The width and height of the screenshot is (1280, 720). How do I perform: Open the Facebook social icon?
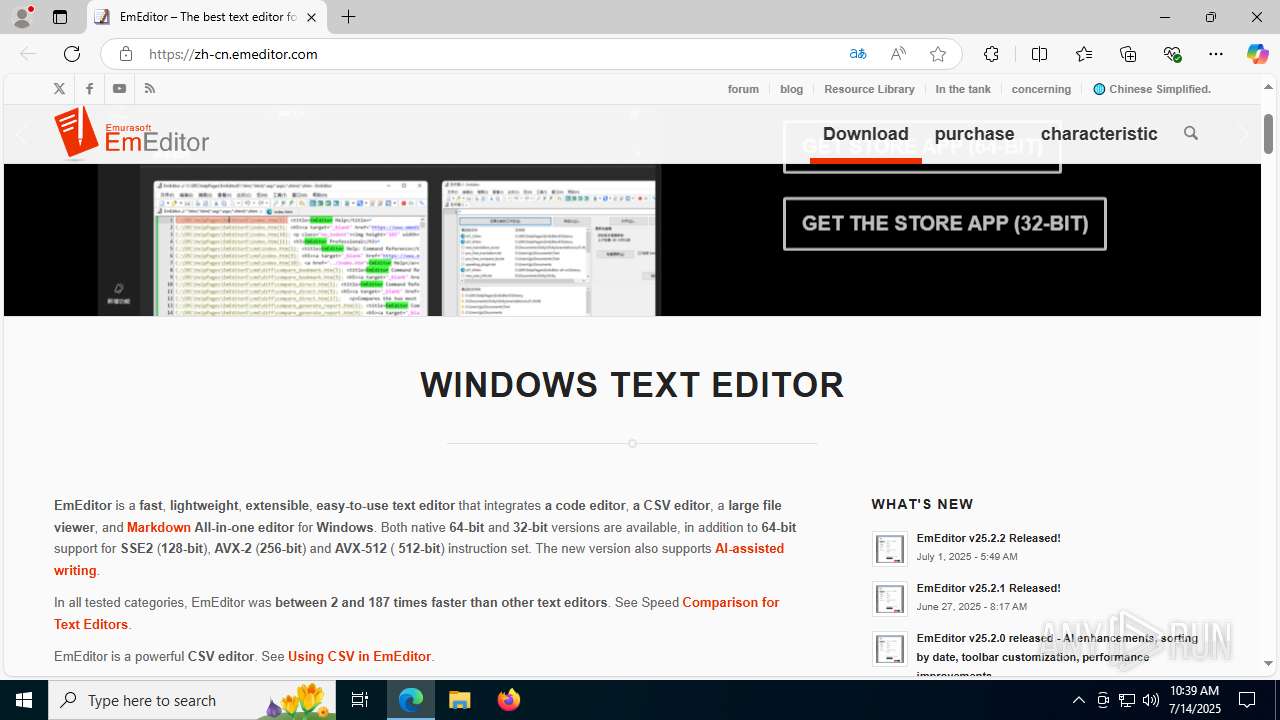pos(89,89)
